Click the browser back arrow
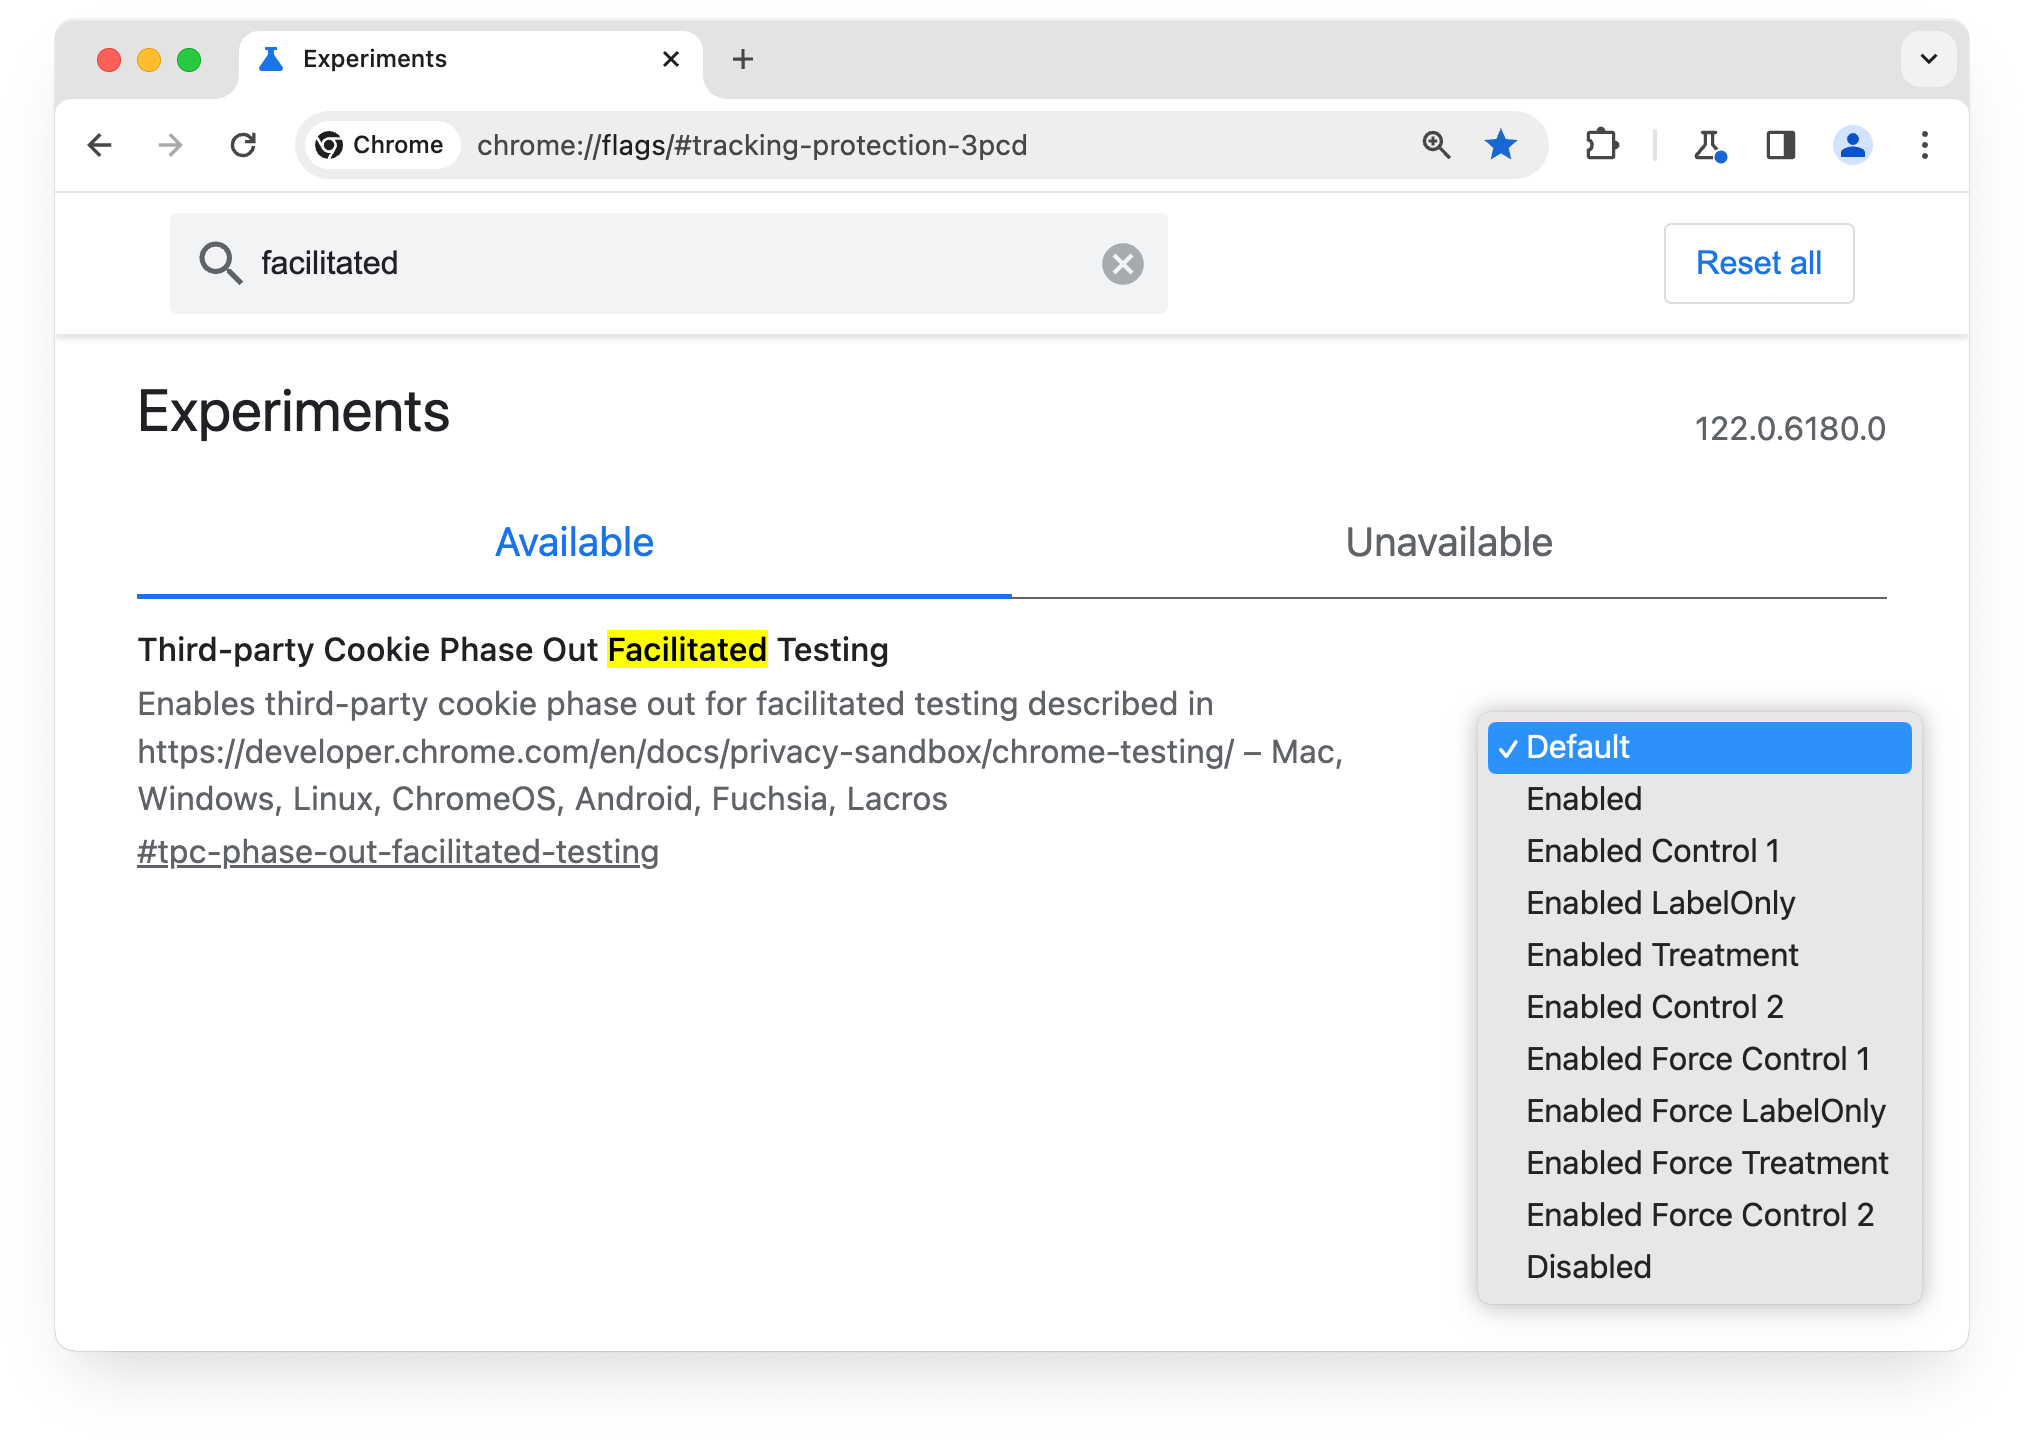This screenshot has height=1441, width=2024. click(x=100, y=146)
